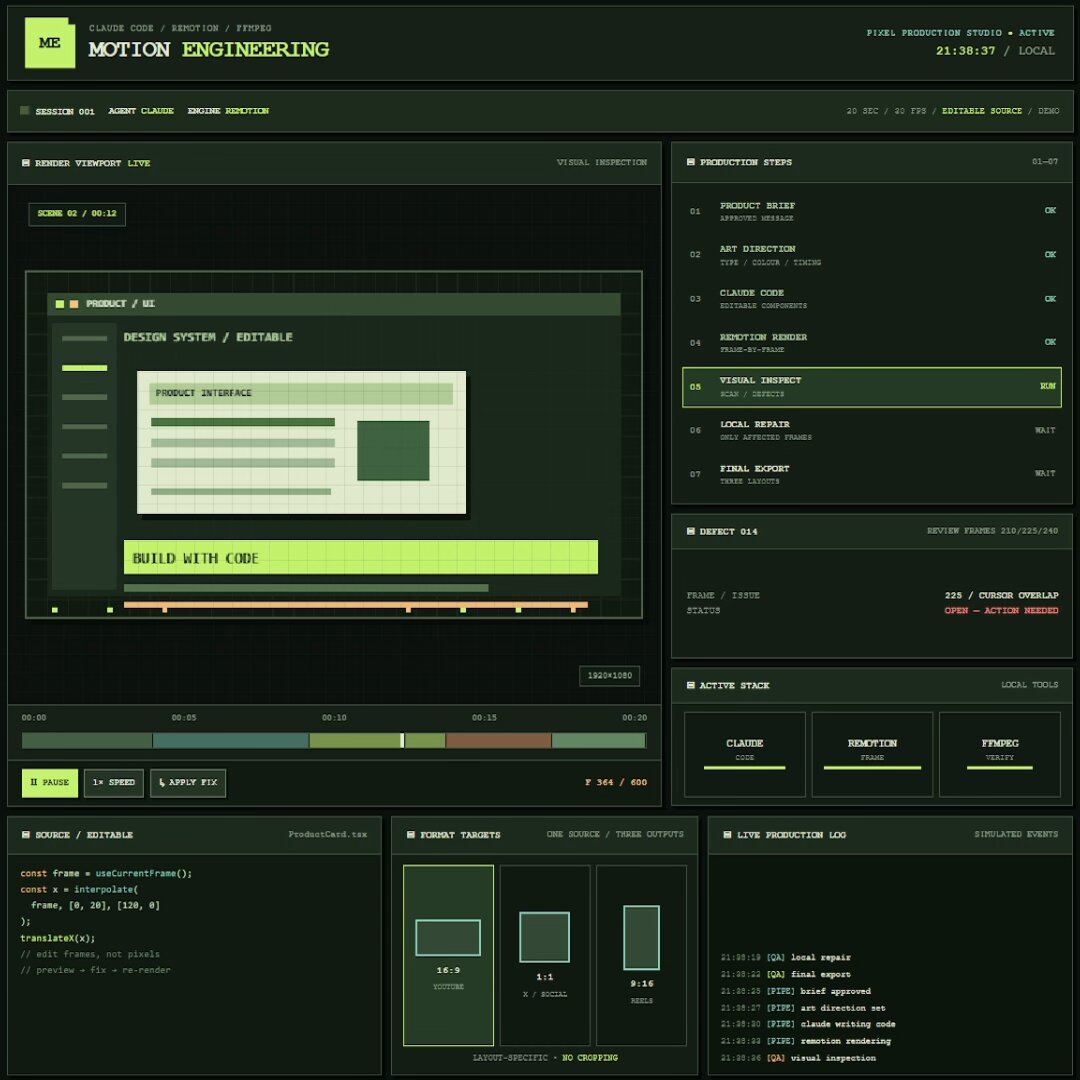Click the ProductCard.tsx file name
This screenshot has height=1080, width=1080.
click(x=328, y=834)
